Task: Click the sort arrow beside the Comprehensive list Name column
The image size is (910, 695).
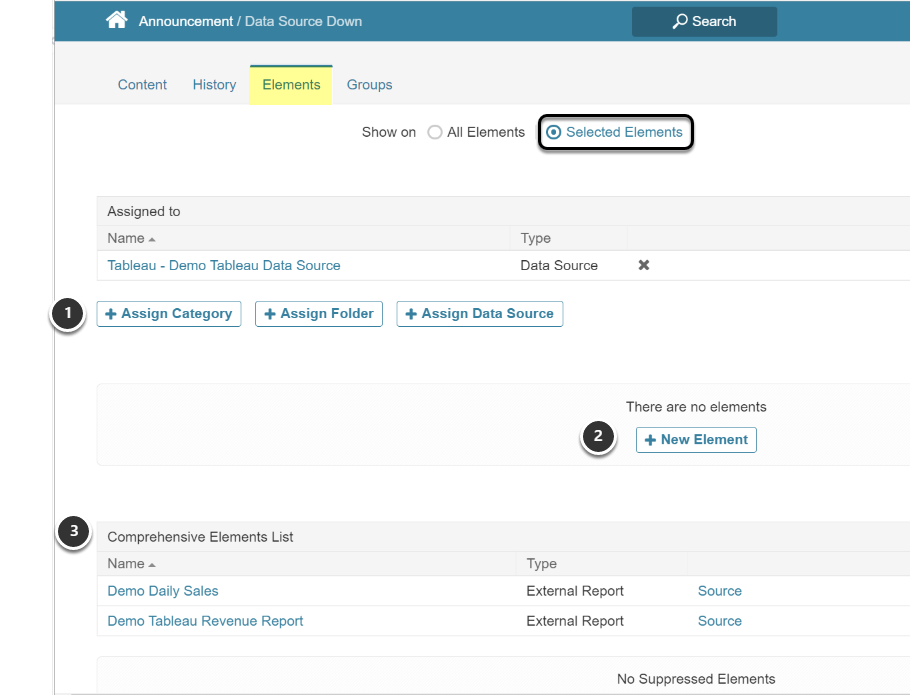Action: 152,564
